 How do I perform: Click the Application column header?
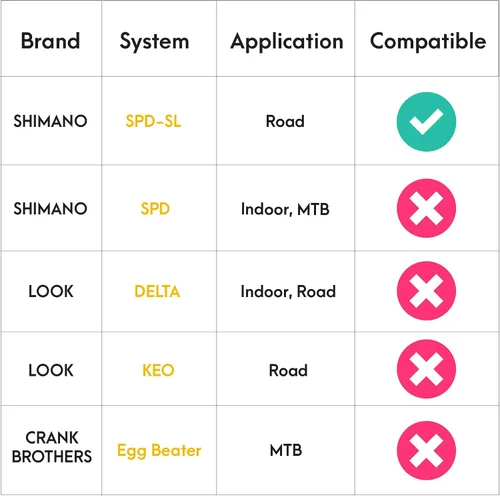(287, 42)
